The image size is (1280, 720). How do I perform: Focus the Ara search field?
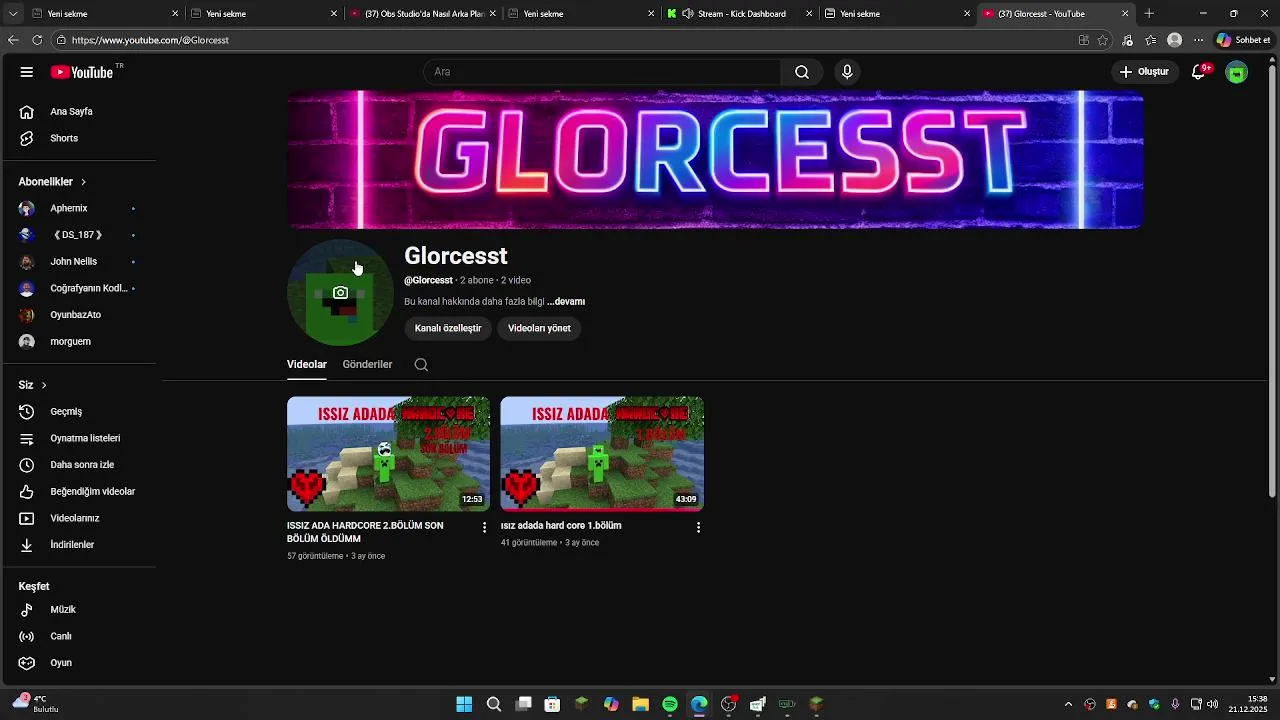click(602, 72)
